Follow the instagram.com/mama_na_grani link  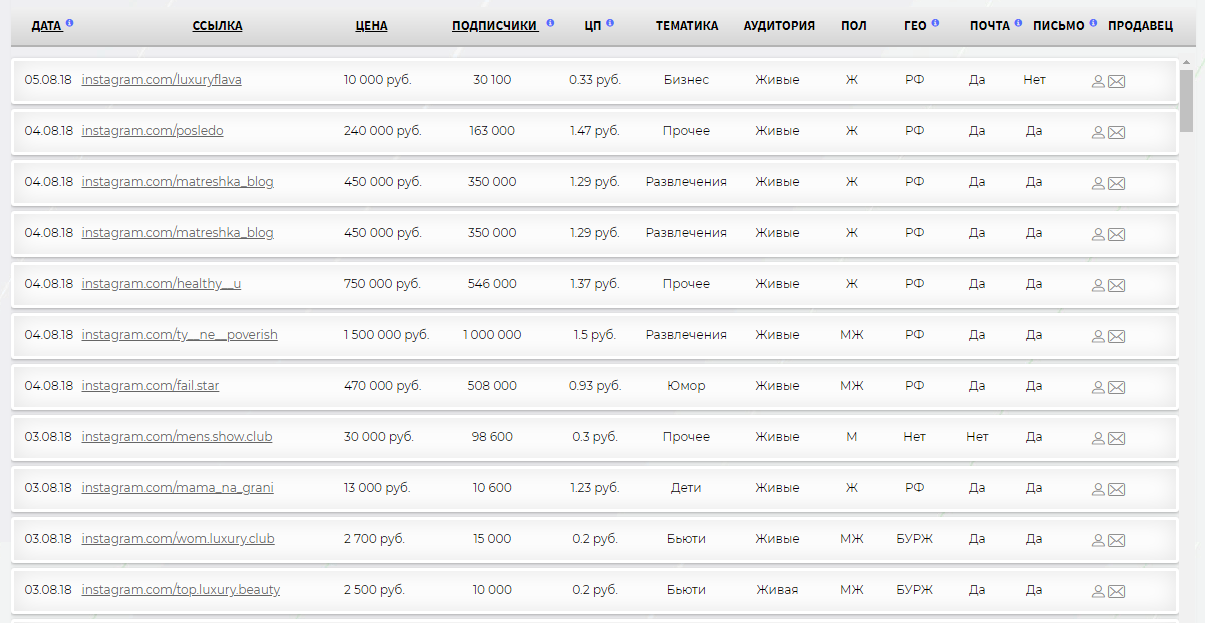coord(177,488)
